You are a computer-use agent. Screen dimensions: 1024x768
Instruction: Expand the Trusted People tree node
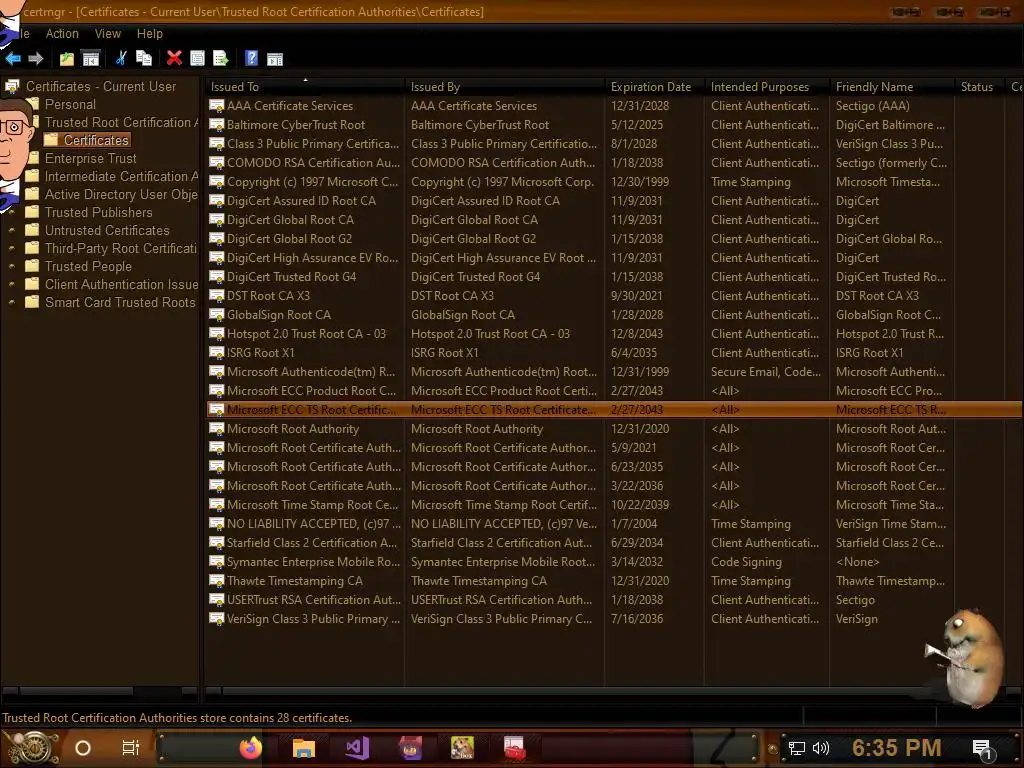[12, 266]
